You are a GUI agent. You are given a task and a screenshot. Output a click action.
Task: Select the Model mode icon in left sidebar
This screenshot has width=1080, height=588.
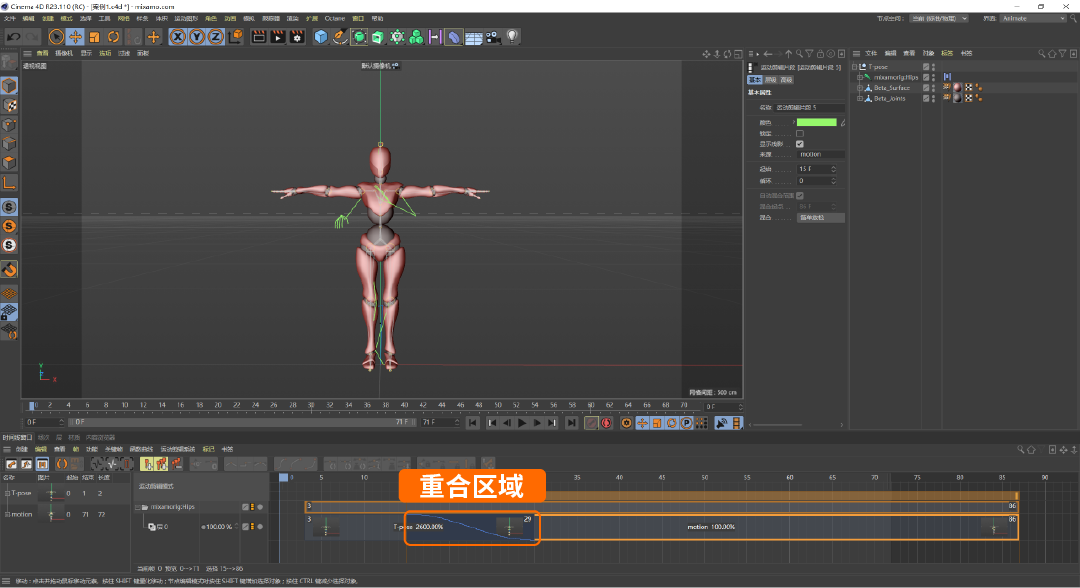tap(9, 85)
